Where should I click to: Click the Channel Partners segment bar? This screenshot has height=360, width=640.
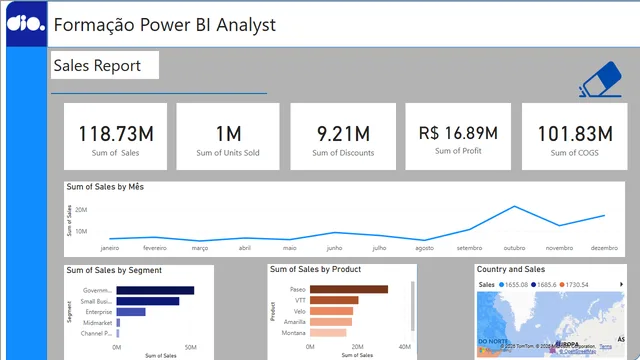tap(118, 333)
